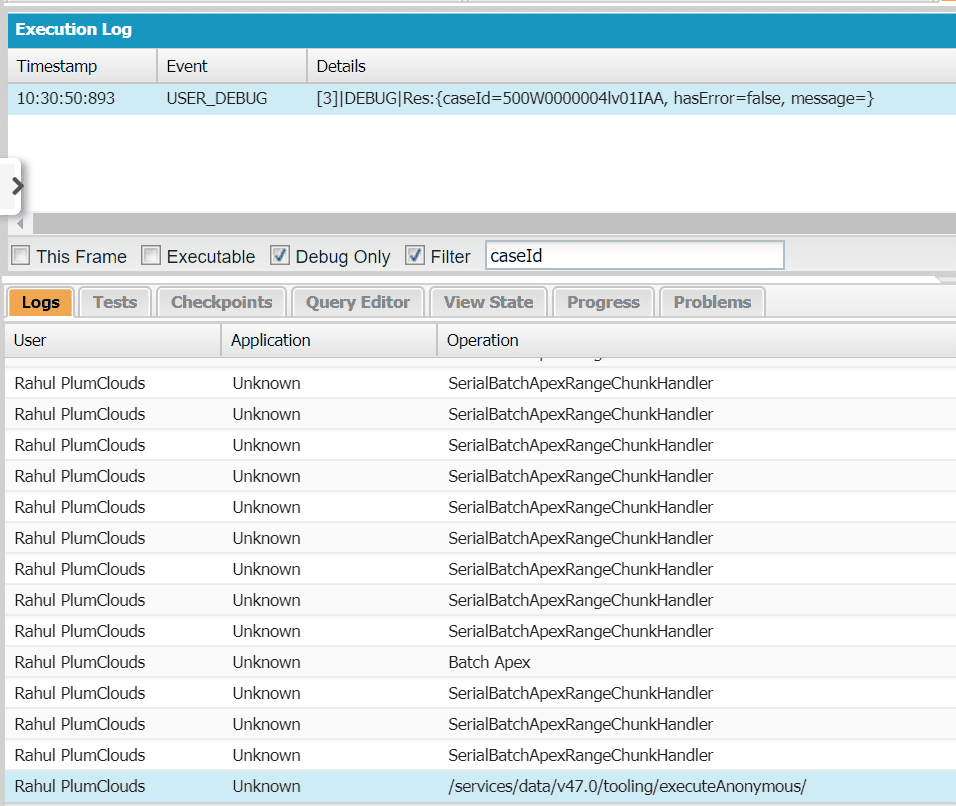Show the Progress tab
The width and height of the screenshot is (956, 806).
click(x=603, y=302)
